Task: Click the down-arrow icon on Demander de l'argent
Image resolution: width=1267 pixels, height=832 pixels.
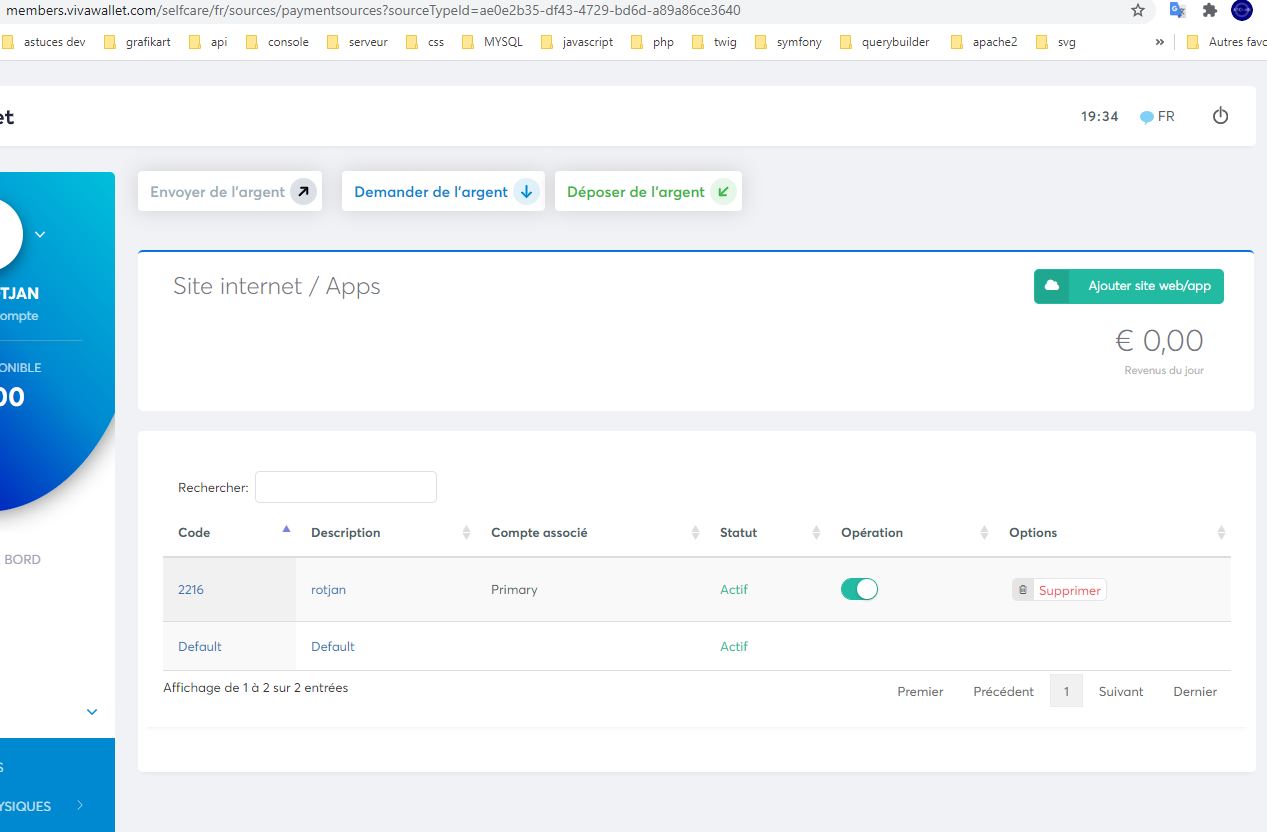Action: pyautogui.click(x=525, y=191)
